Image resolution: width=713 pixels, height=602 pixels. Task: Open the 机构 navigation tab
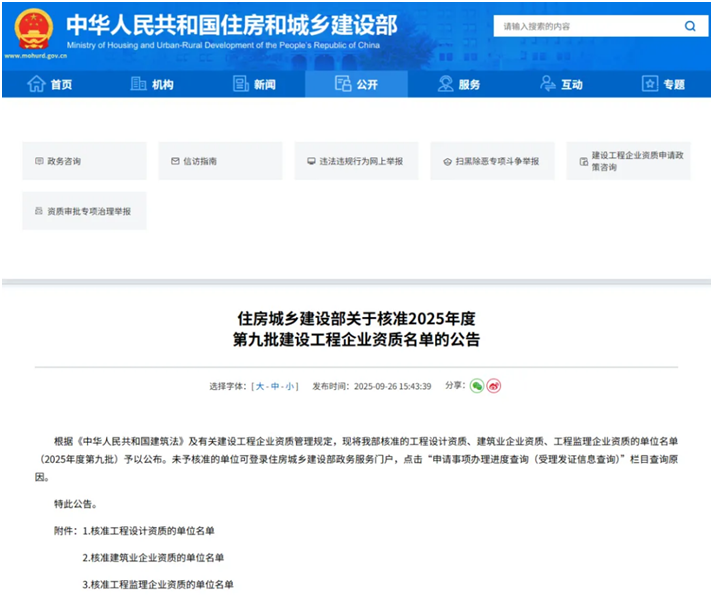[152, 84]
